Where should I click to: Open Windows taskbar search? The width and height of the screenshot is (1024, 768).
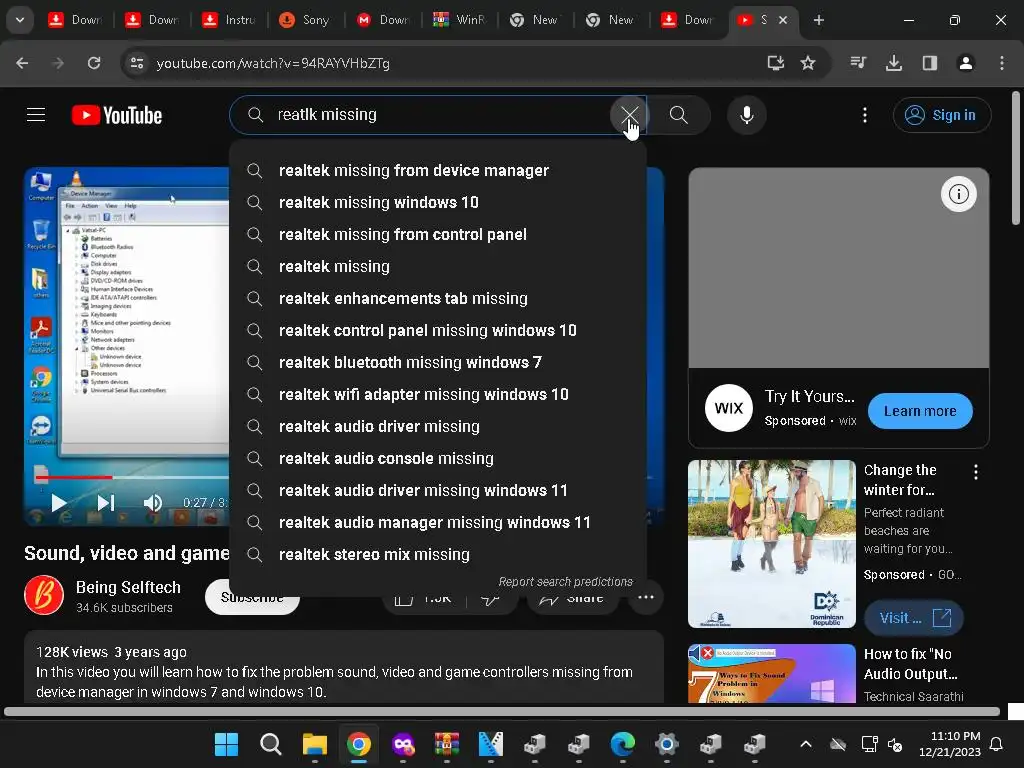point(270,744)
